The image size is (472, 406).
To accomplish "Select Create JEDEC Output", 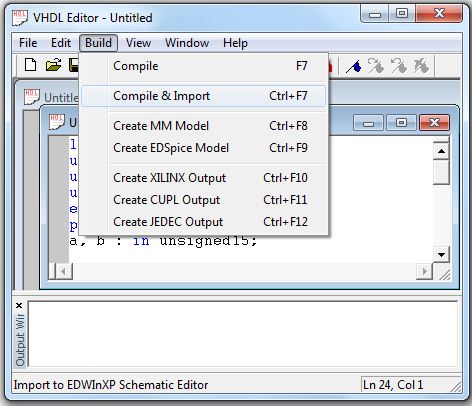I will coord(203,222).
